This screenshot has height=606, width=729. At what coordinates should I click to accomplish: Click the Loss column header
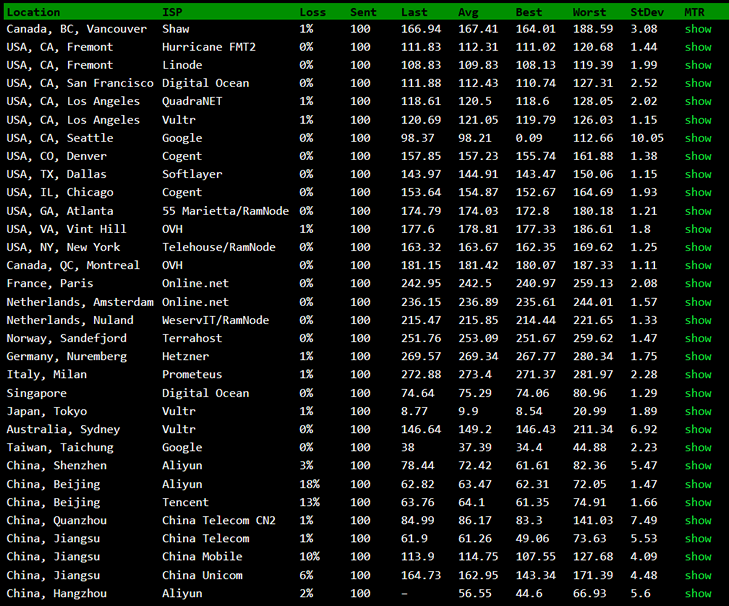click(312, 13)
